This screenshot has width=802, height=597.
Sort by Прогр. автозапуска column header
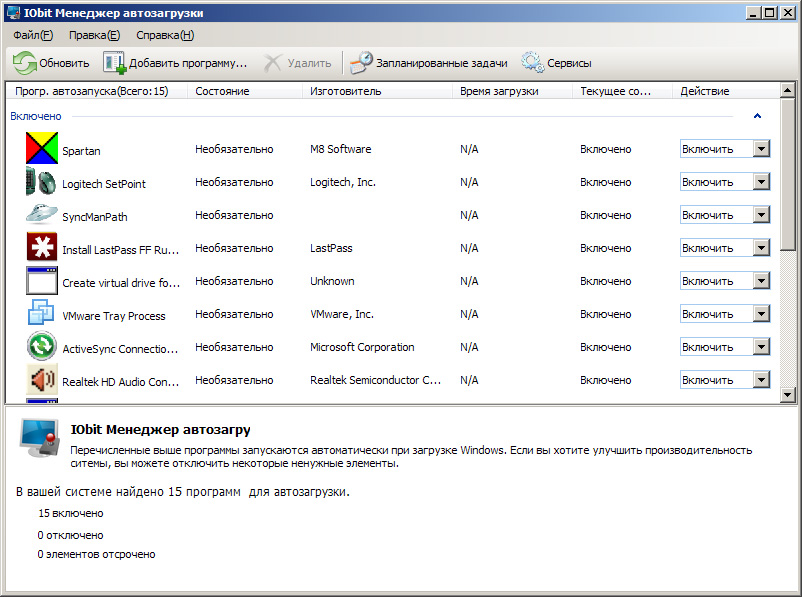97,91
